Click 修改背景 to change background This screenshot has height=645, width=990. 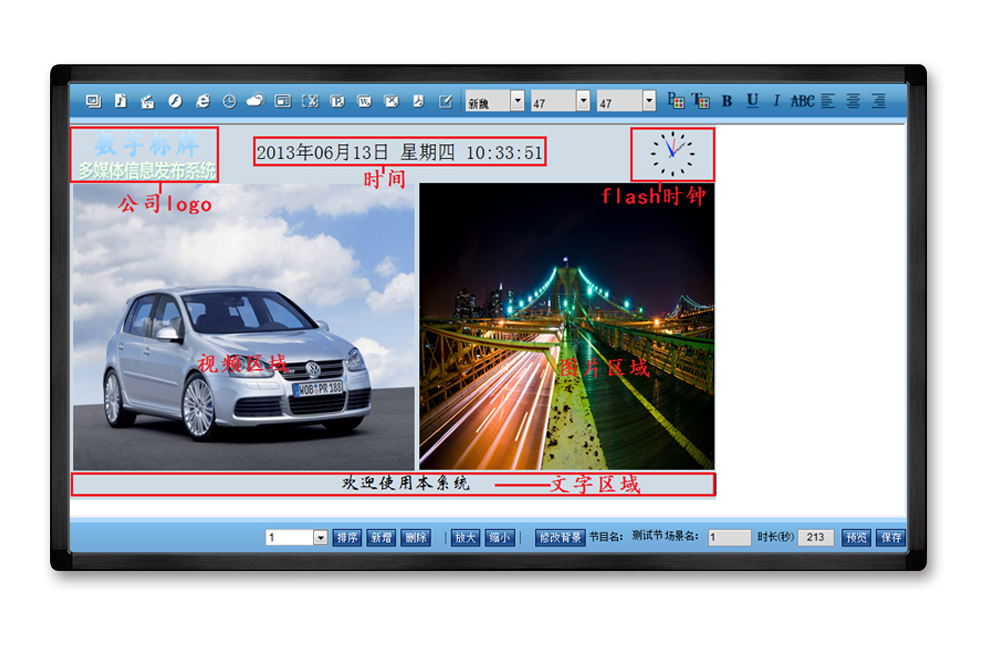click(560, 538)
